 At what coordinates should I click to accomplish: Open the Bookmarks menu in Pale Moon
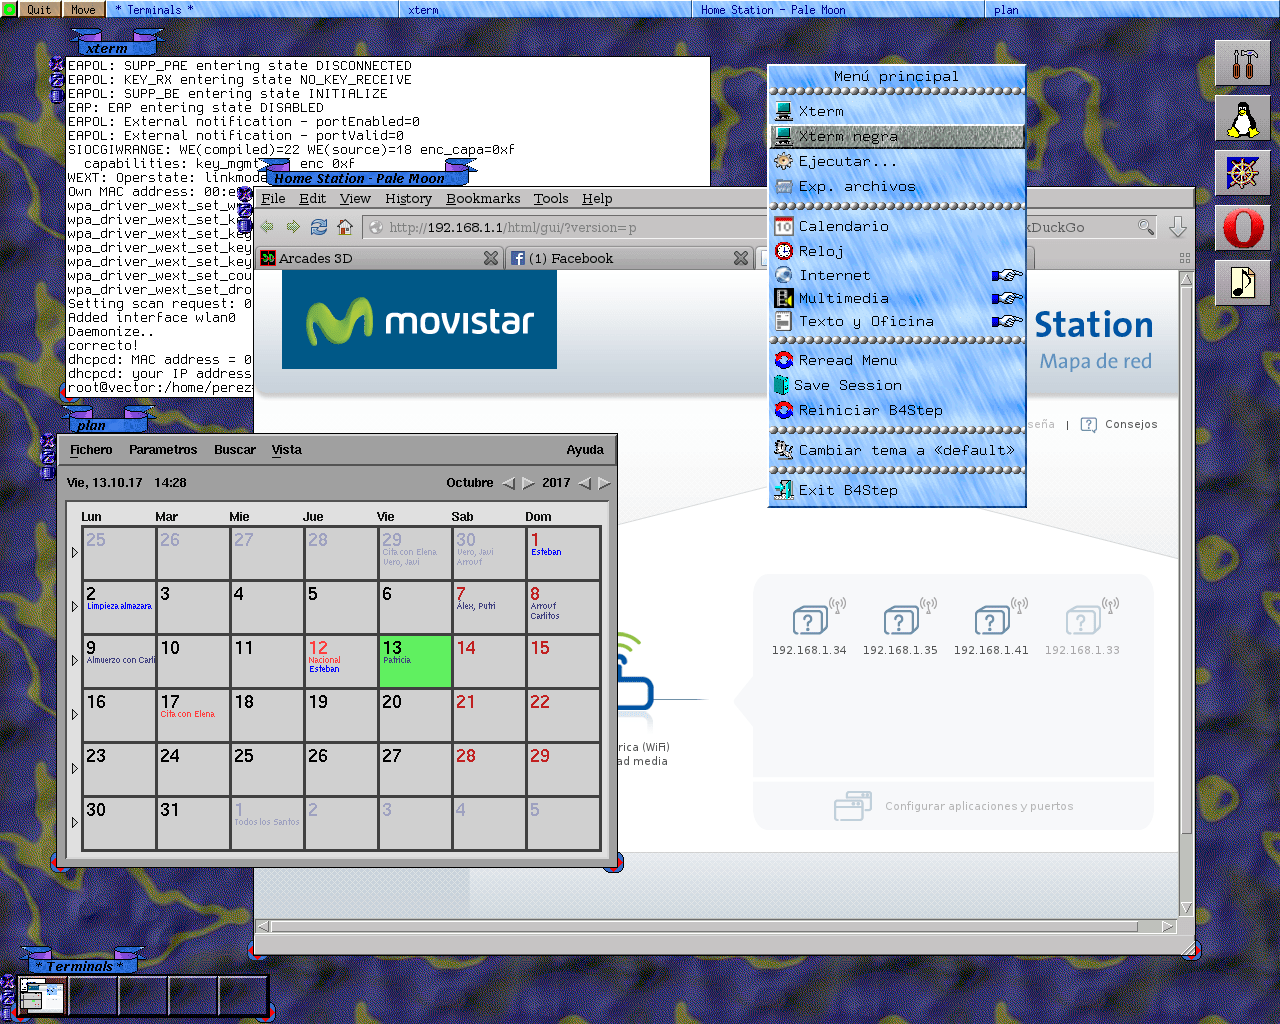click(x=483, y=198)
